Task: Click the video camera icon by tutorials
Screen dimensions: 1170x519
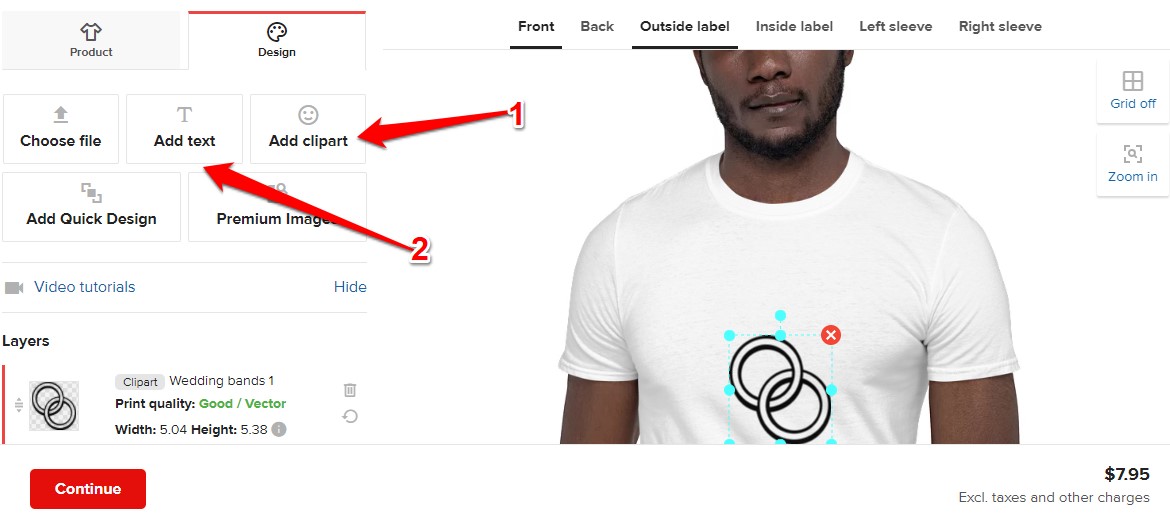Action: (14, 287)
